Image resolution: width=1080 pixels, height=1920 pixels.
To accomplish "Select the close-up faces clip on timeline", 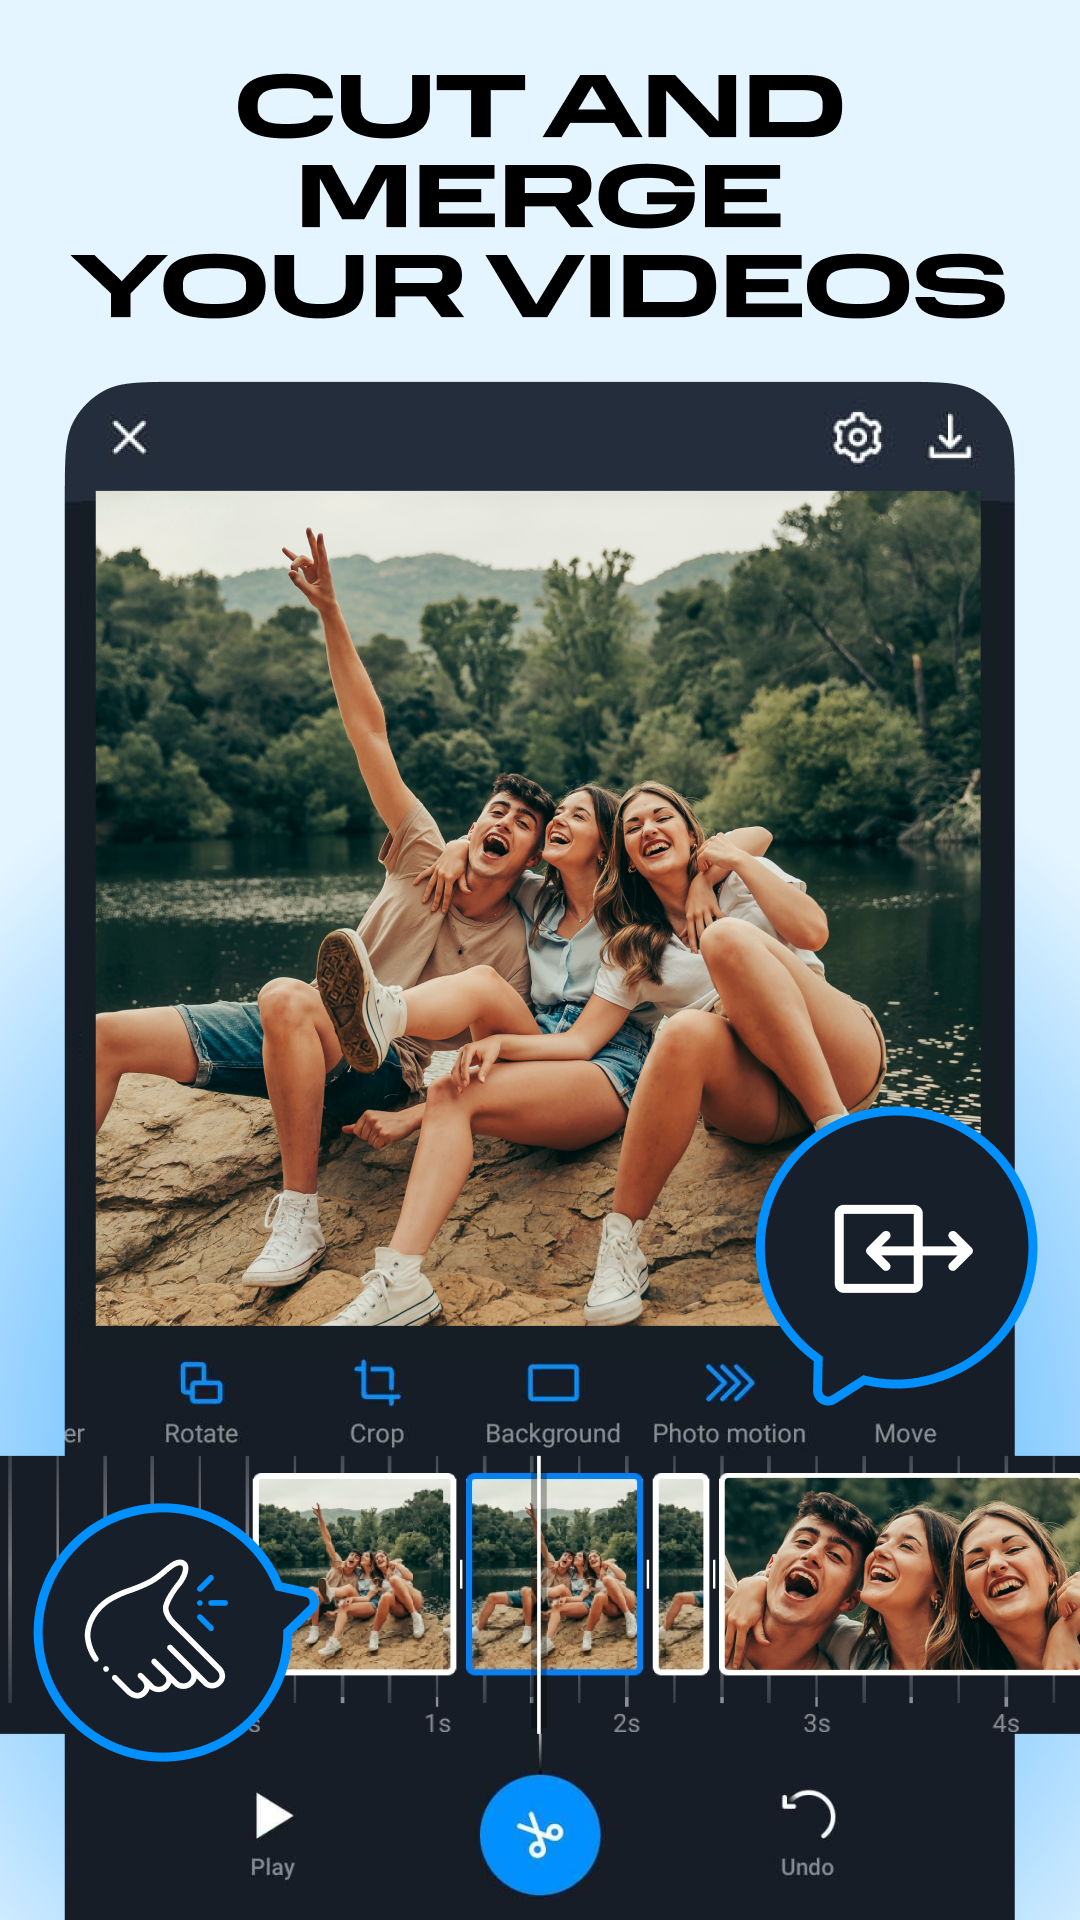I will click(900, 1572).
